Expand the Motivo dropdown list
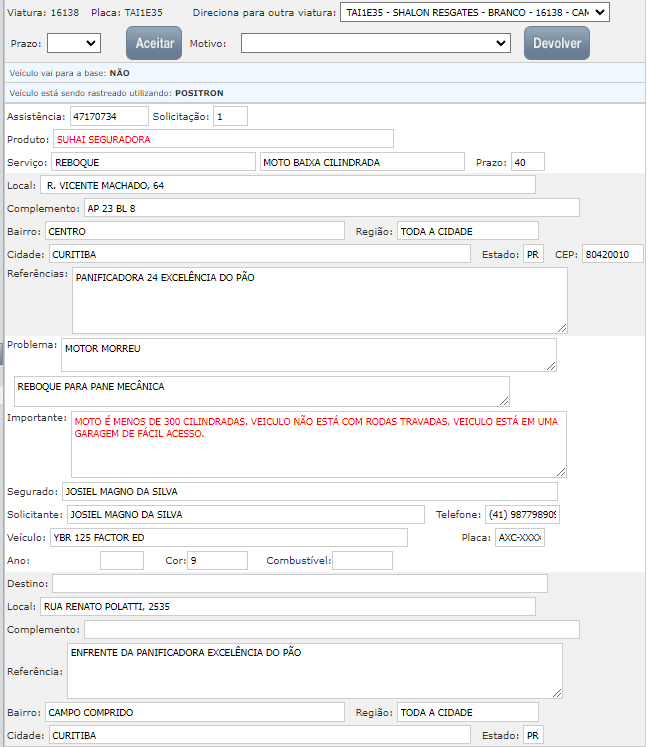This screenshot has width=648, height=747. coord(376,44)
